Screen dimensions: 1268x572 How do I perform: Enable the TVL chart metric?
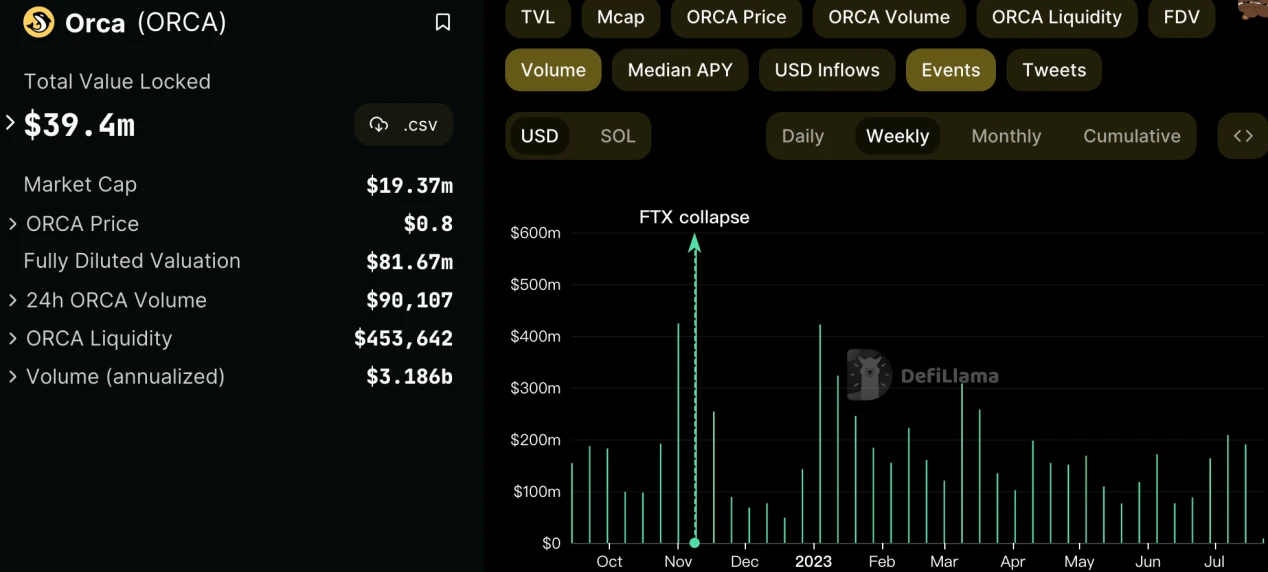click(538, 17)
